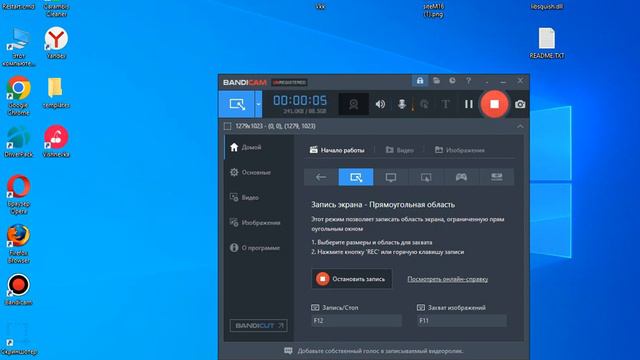
Task: Click UNREGISTERED badge in title bar
Action: pyautogui.click(x=289, y=82)
